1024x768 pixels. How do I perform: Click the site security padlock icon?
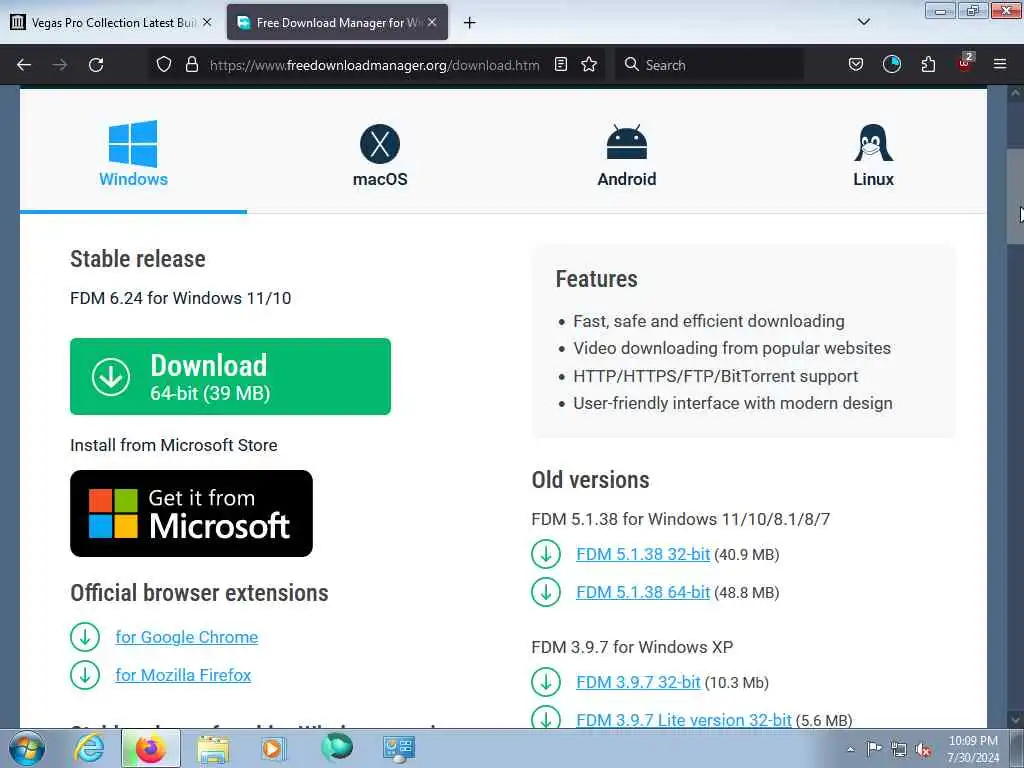pyautogui.click(x=191, y=65)
